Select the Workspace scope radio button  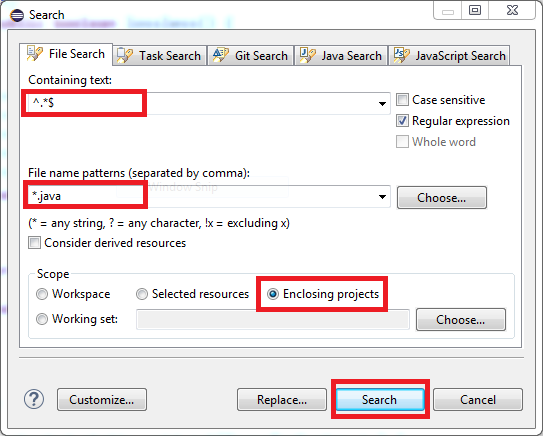tap(42, 294)
